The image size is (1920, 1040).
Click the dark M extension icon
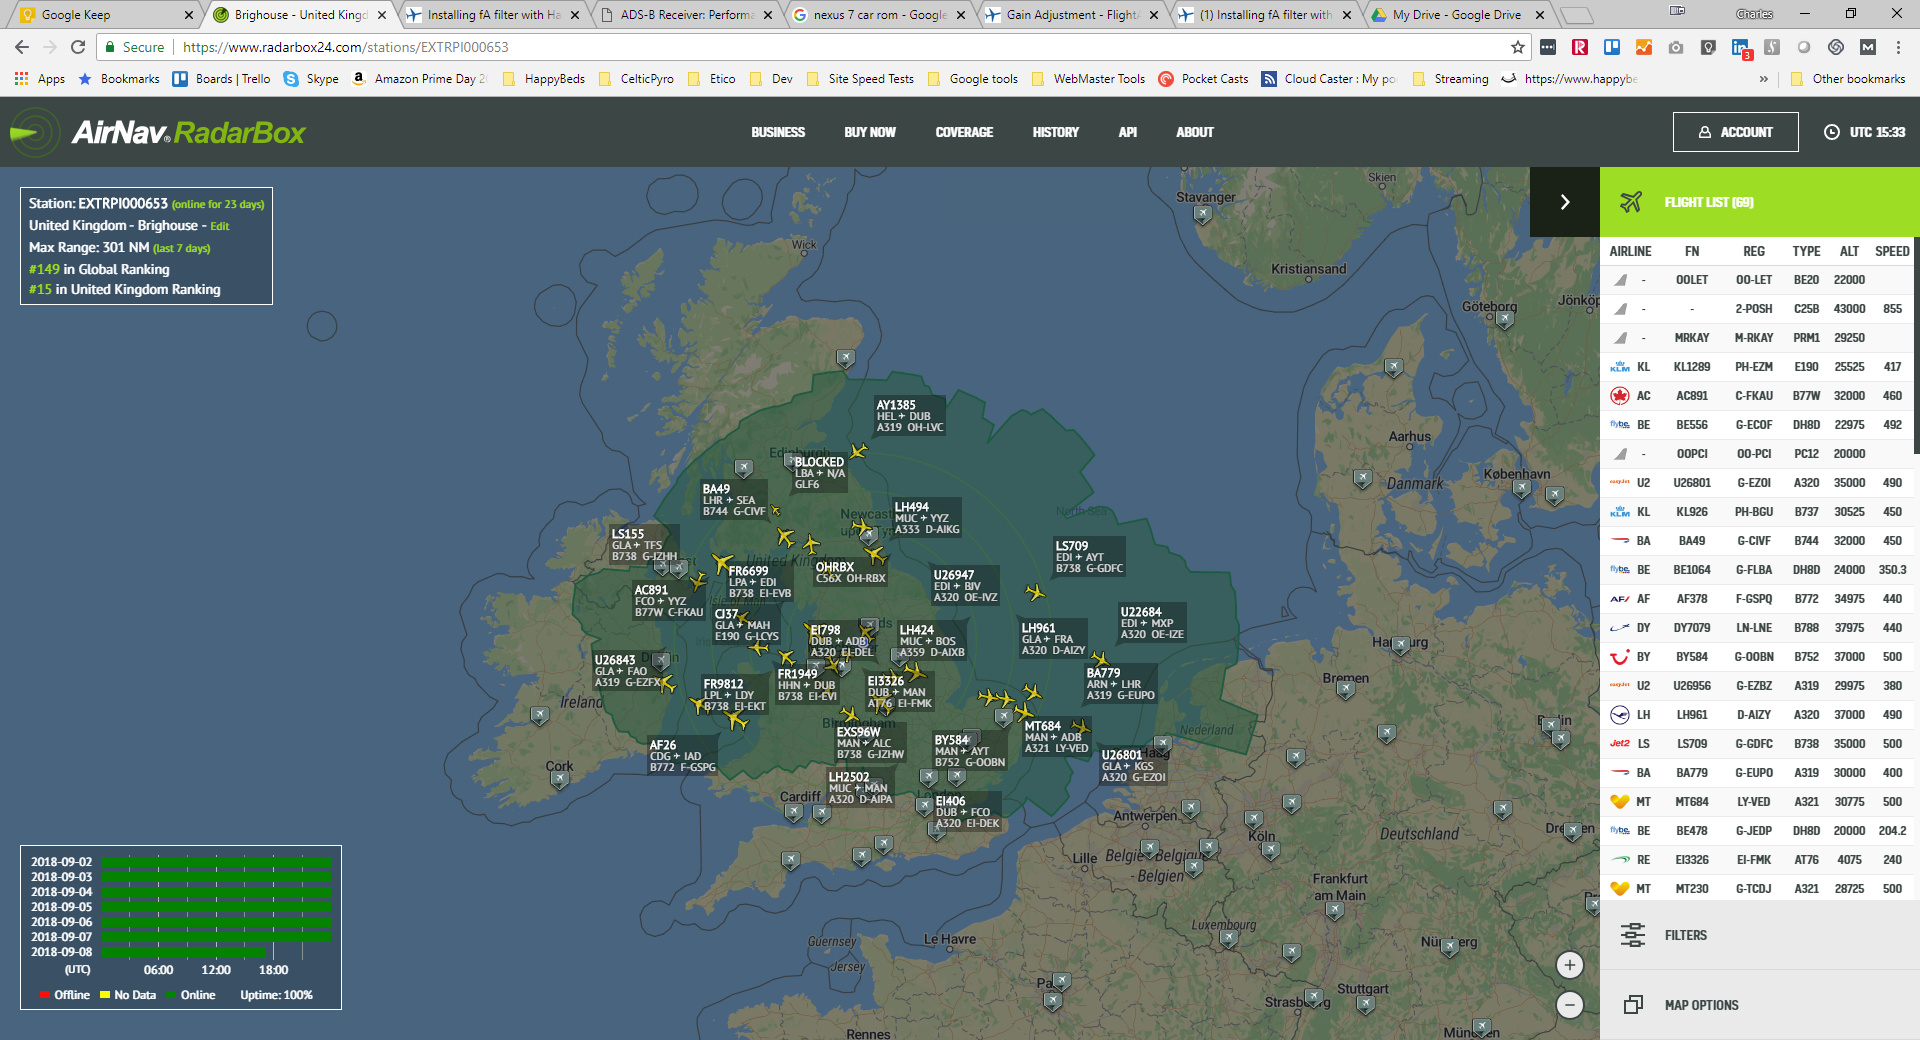point(1868,47)
